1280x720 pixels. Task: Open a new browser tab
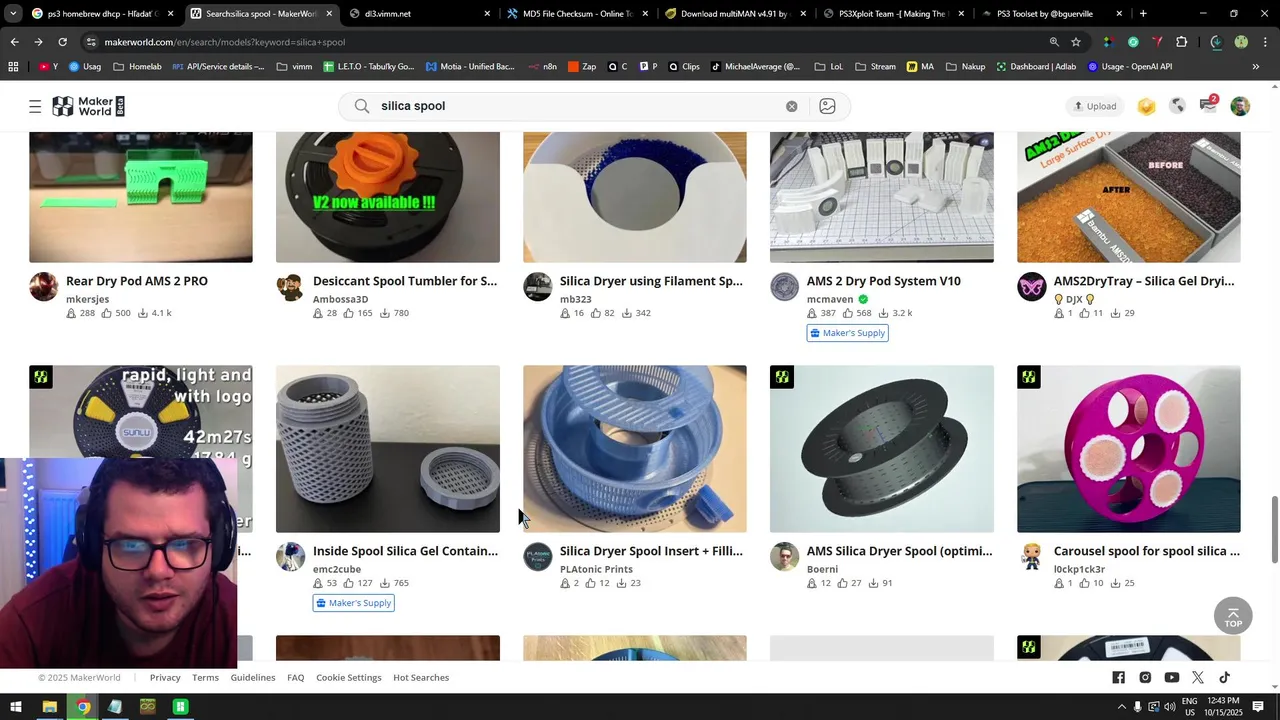[x=1143, y=14]
